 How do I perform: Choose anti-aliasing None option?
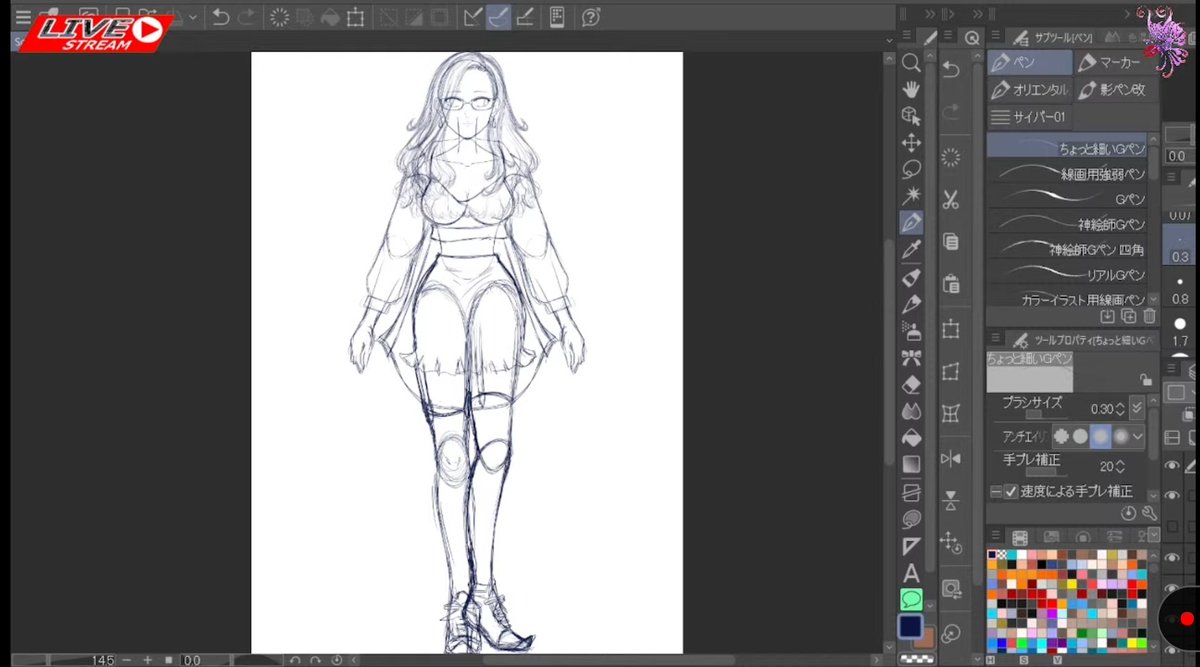1061,436
